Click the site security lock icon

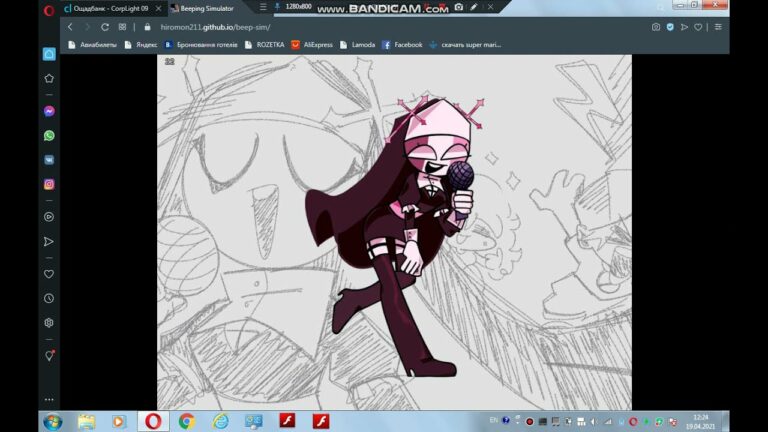[147, 27]
